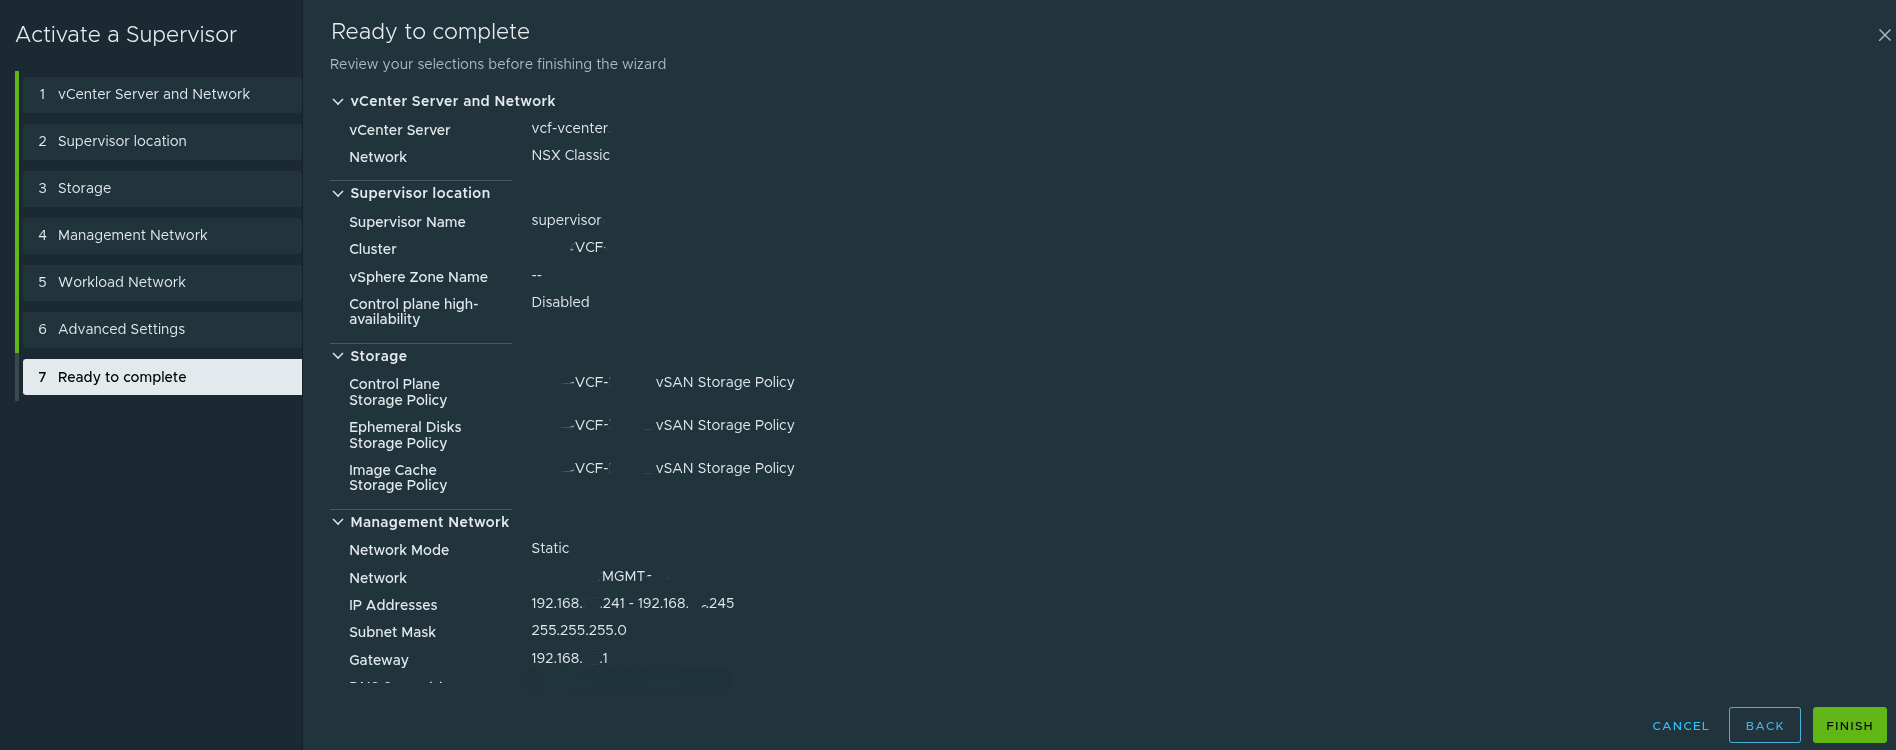Click the Static network mode value
This screenshot has height=750, width=1896.
coord(550,548)
